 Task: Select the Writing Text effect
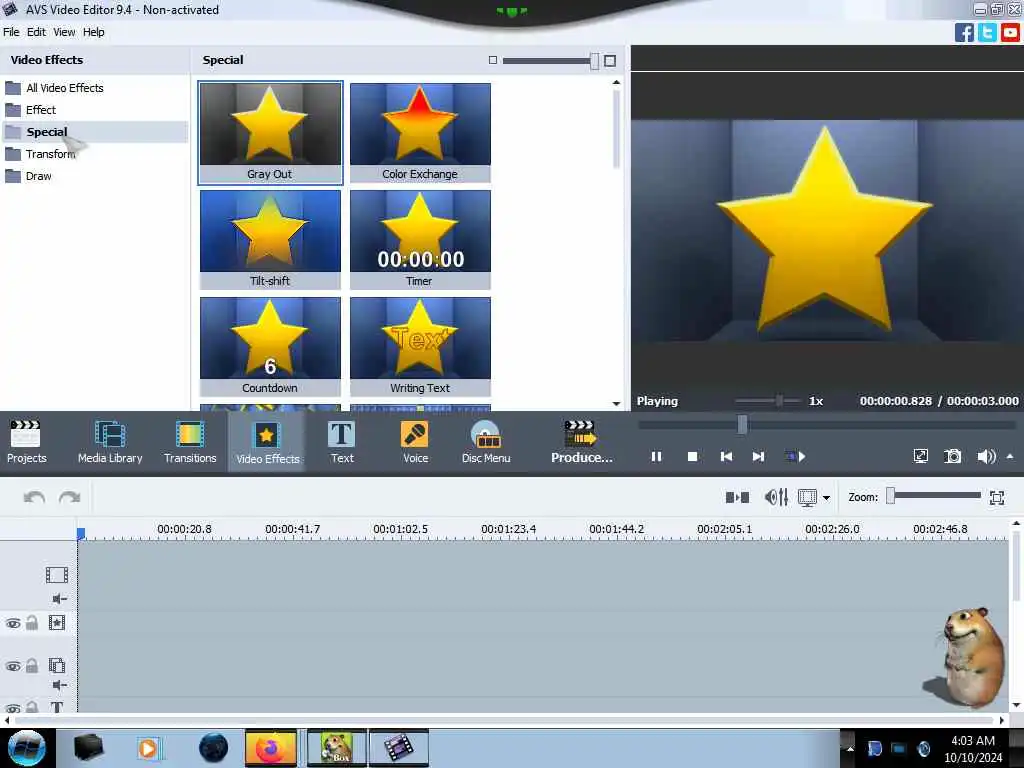[x=420, y=347]
